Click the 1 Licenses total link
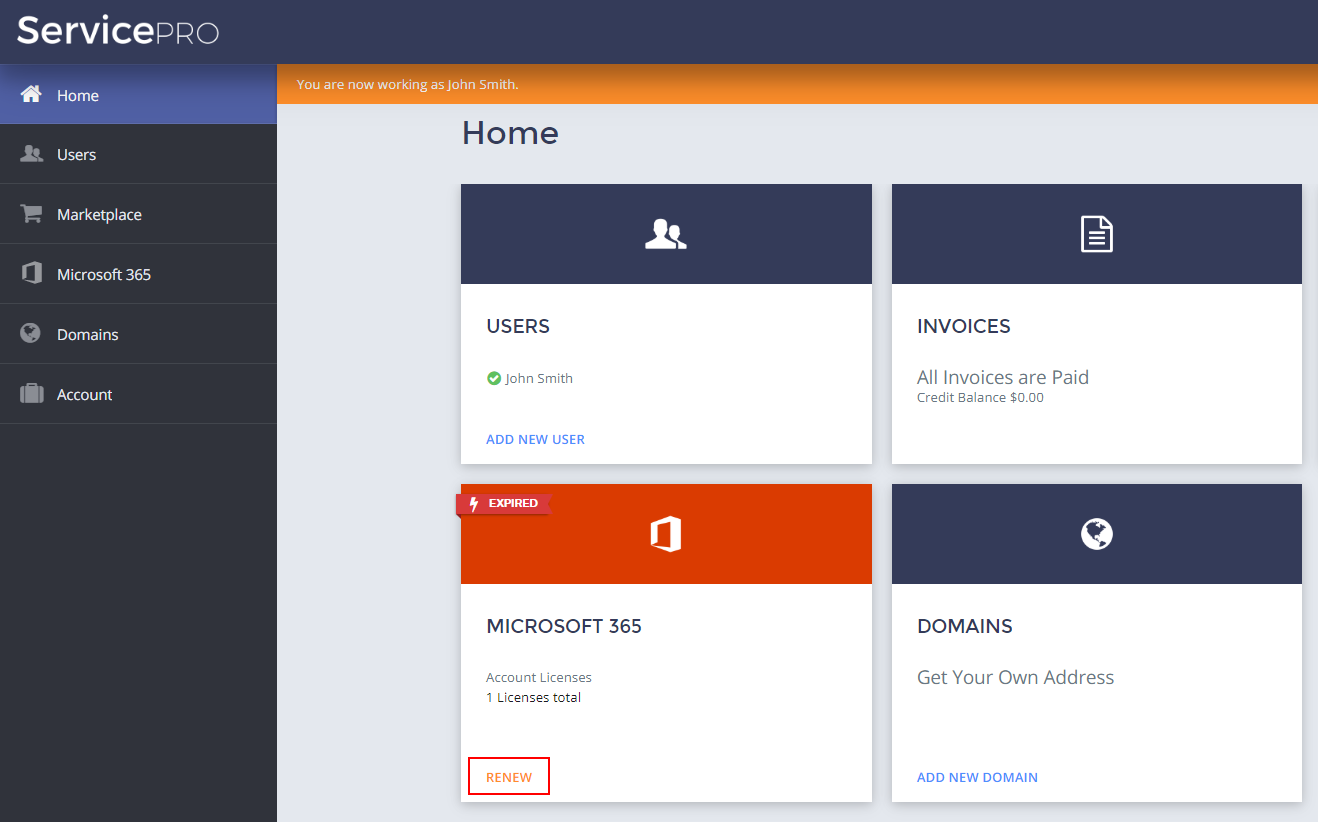Screen dimensions: 1318x822 534,697
